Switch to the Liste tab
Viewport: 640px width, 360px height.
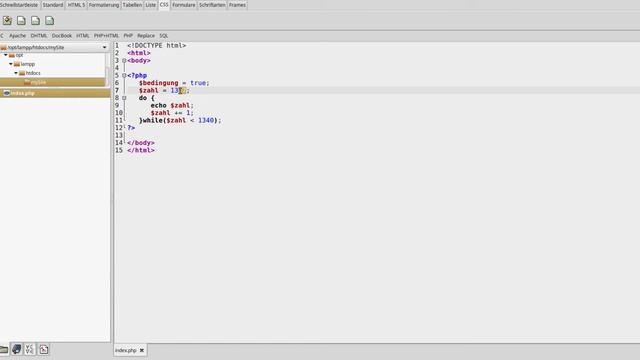pyautogui.click(x=151, y=5)
